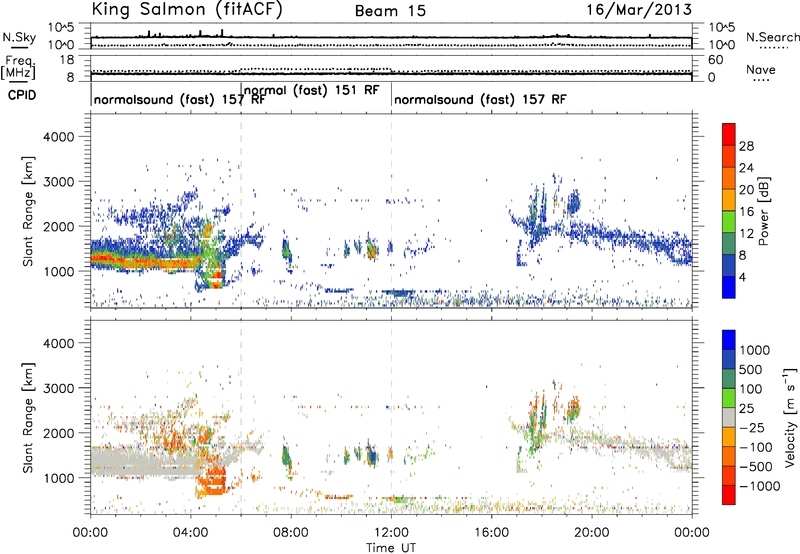The height and width of the screenshot is (554, 800).
Task: Click the 3000 tick in the velocity panel
Action: point(58,388)
